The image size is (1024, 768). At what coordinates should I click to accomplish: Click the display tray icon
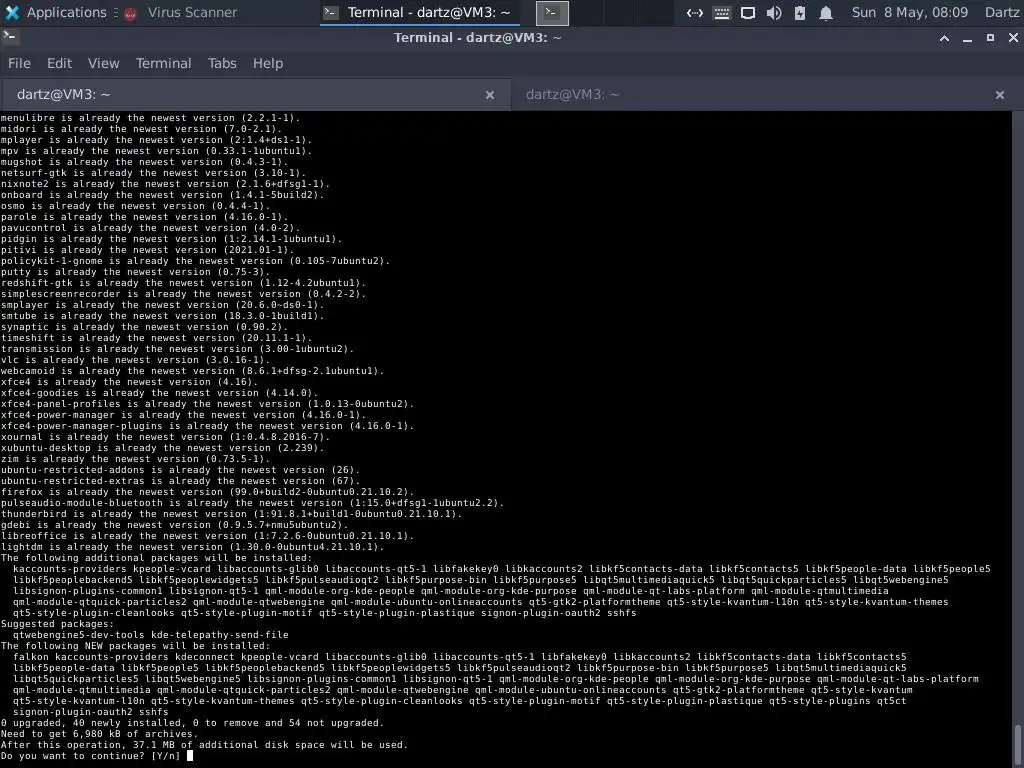point(748,12)
